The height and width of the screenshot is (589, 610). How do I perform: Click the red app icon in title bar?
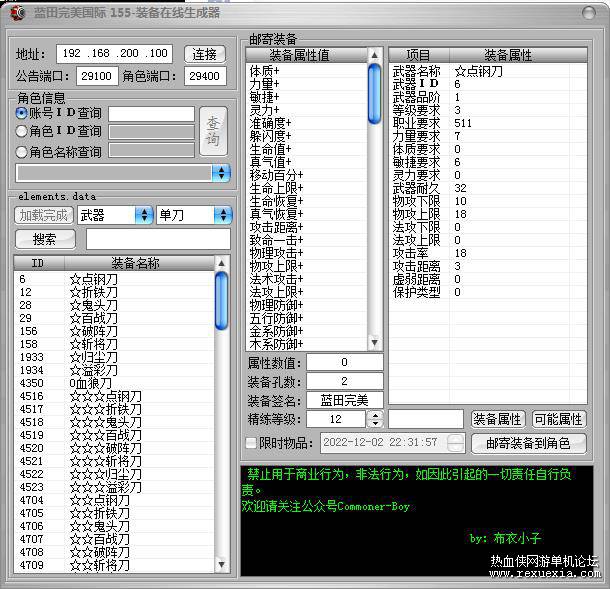(18, 12)
